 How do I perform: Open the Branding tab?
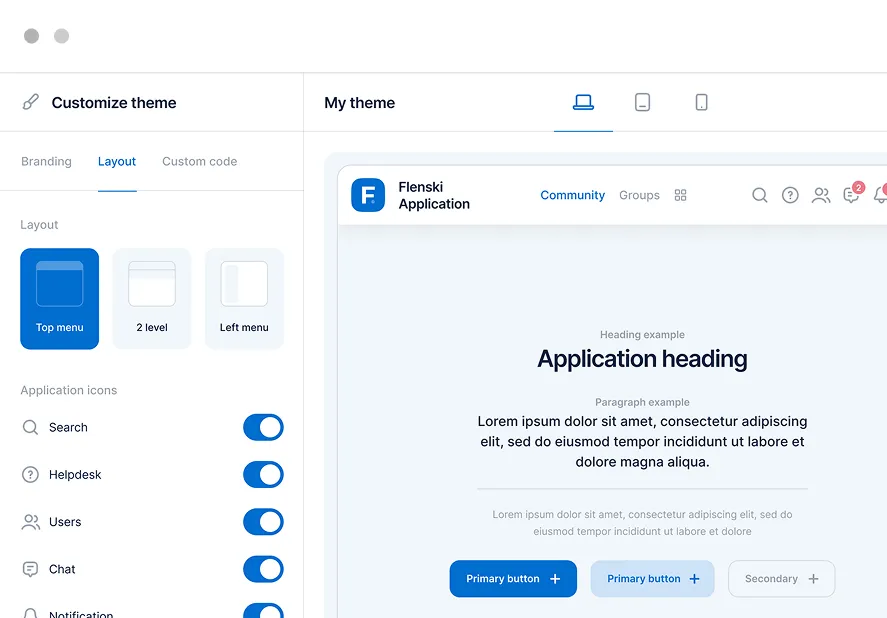(x=46, y=161)
